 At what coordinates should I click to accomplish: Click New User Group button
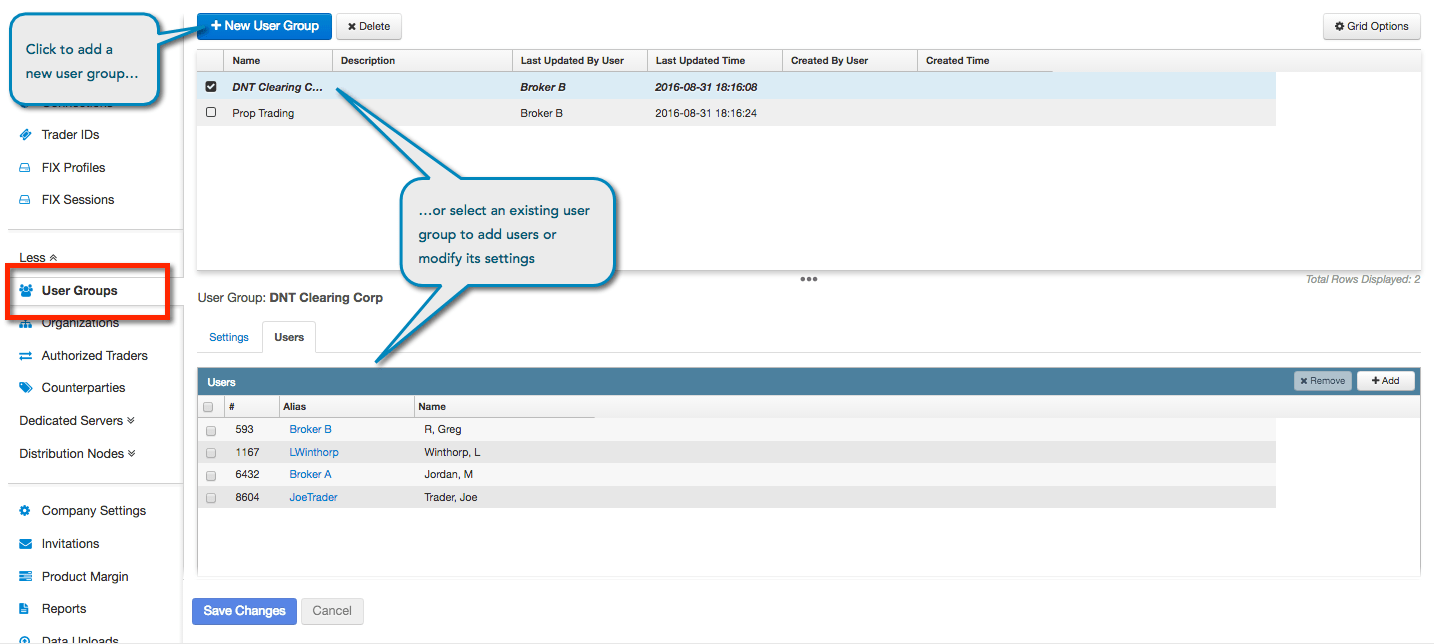point(264,26)
